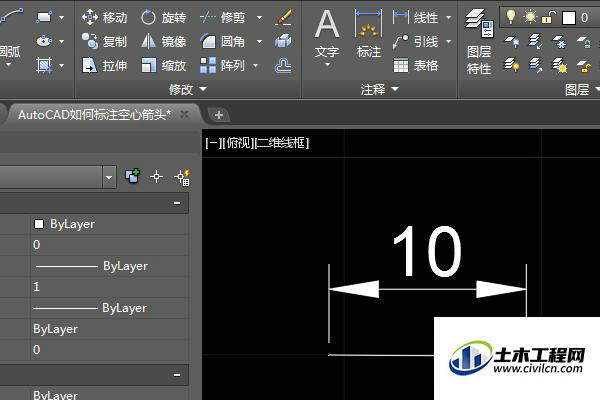
Task: Select the Stretch (拉伸) tool
Action: (104, 65)
